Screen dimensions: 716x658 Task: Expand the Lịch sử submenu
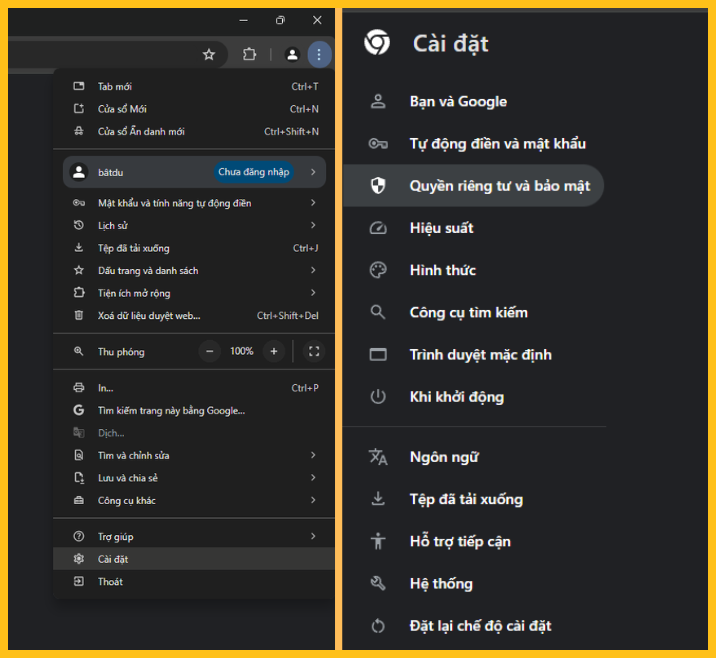[x=313, y=226]
